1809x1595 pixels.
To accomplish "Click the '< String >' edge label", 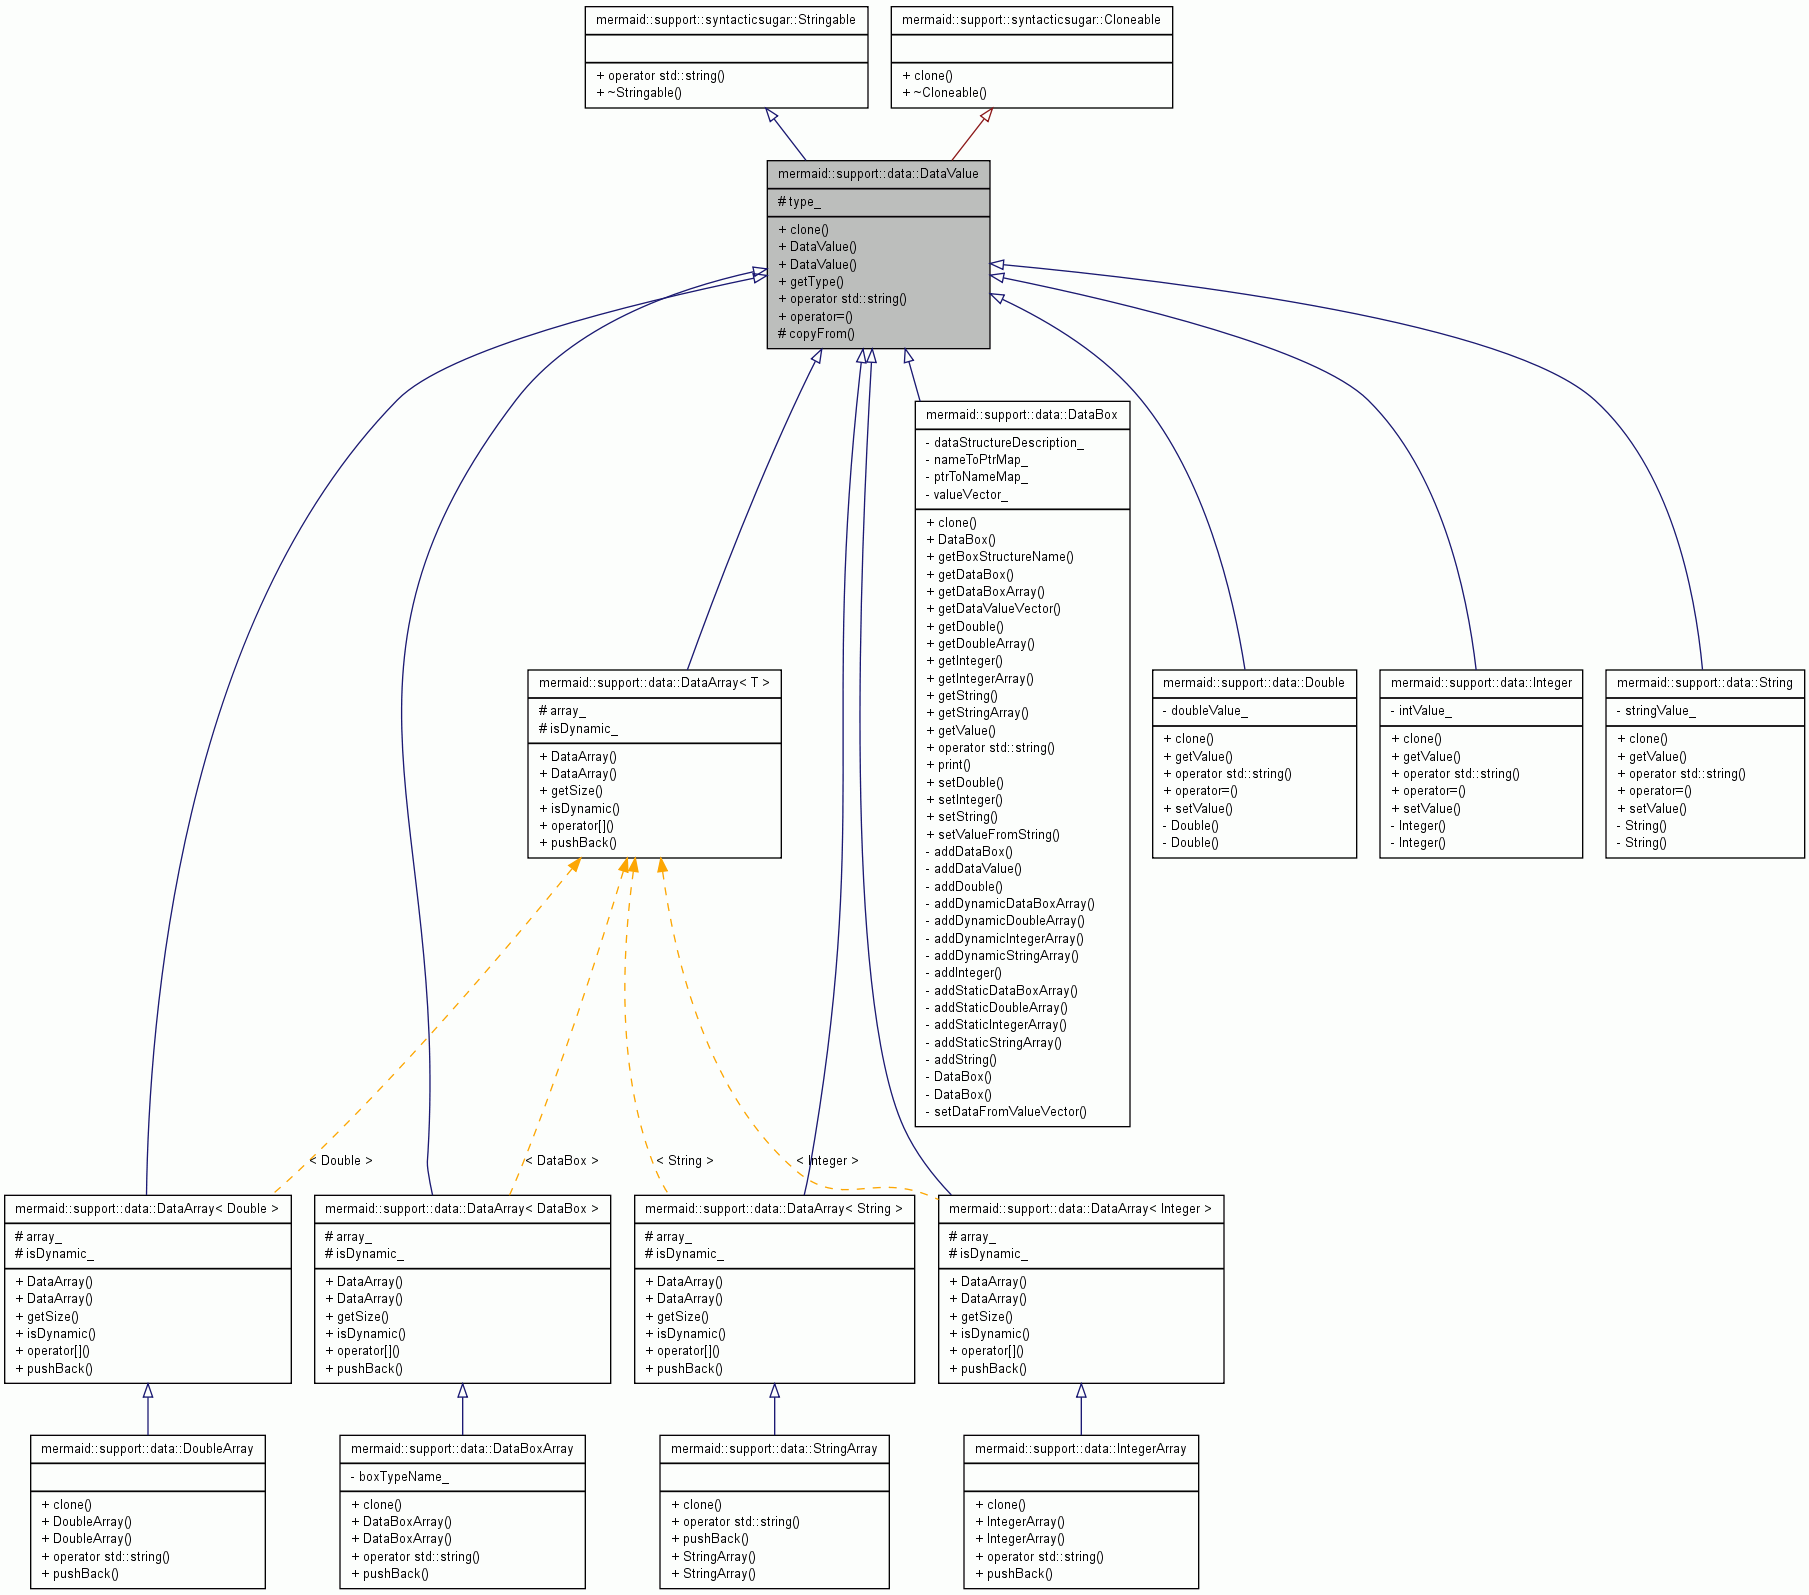I will [x=685, y=1161].
